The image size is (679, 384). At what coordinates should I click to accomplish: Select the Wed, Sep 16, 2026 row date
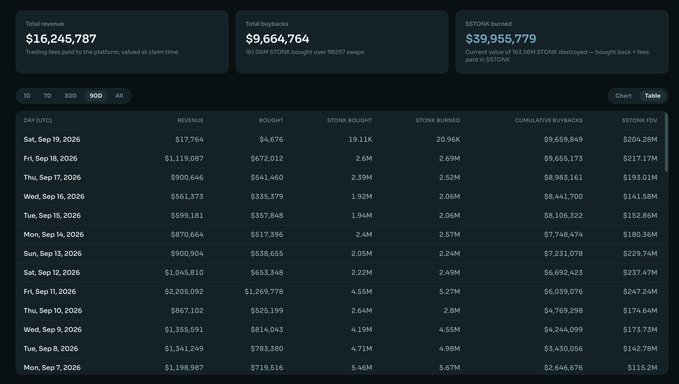[54, 197]
